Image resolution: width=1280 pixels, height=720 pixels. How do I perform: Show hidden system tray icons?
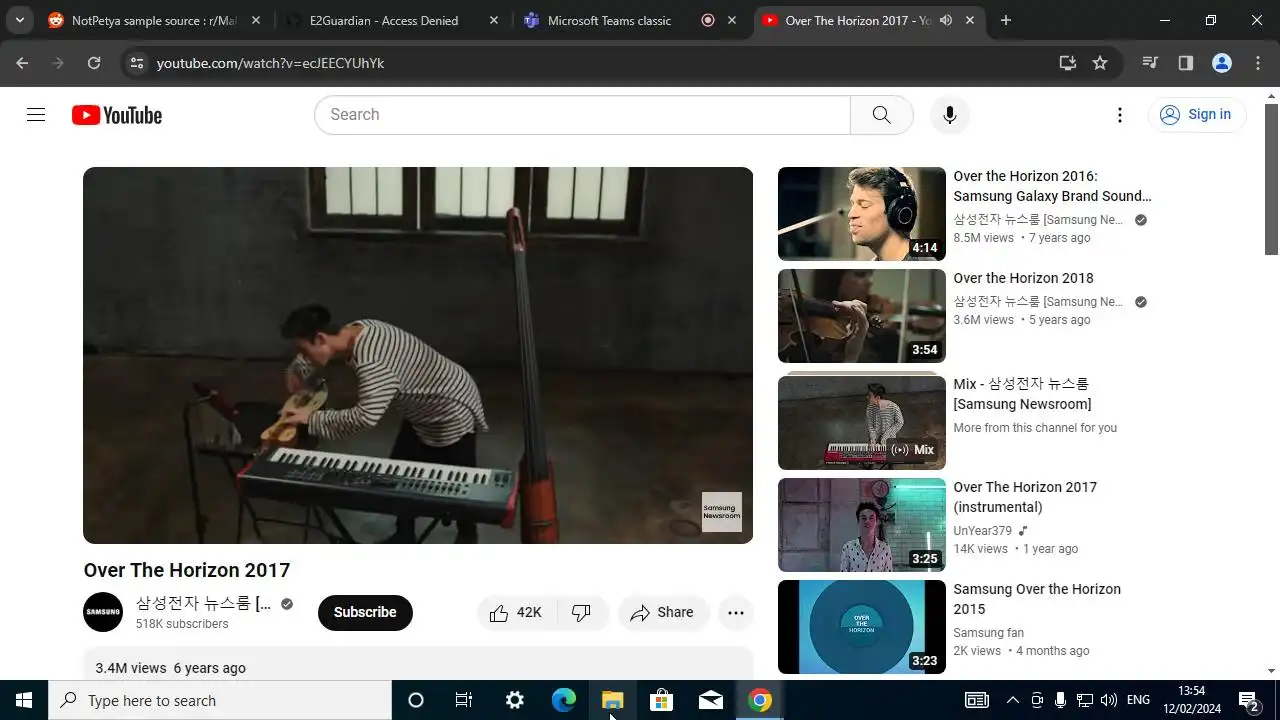click(x=1012, y=700)
